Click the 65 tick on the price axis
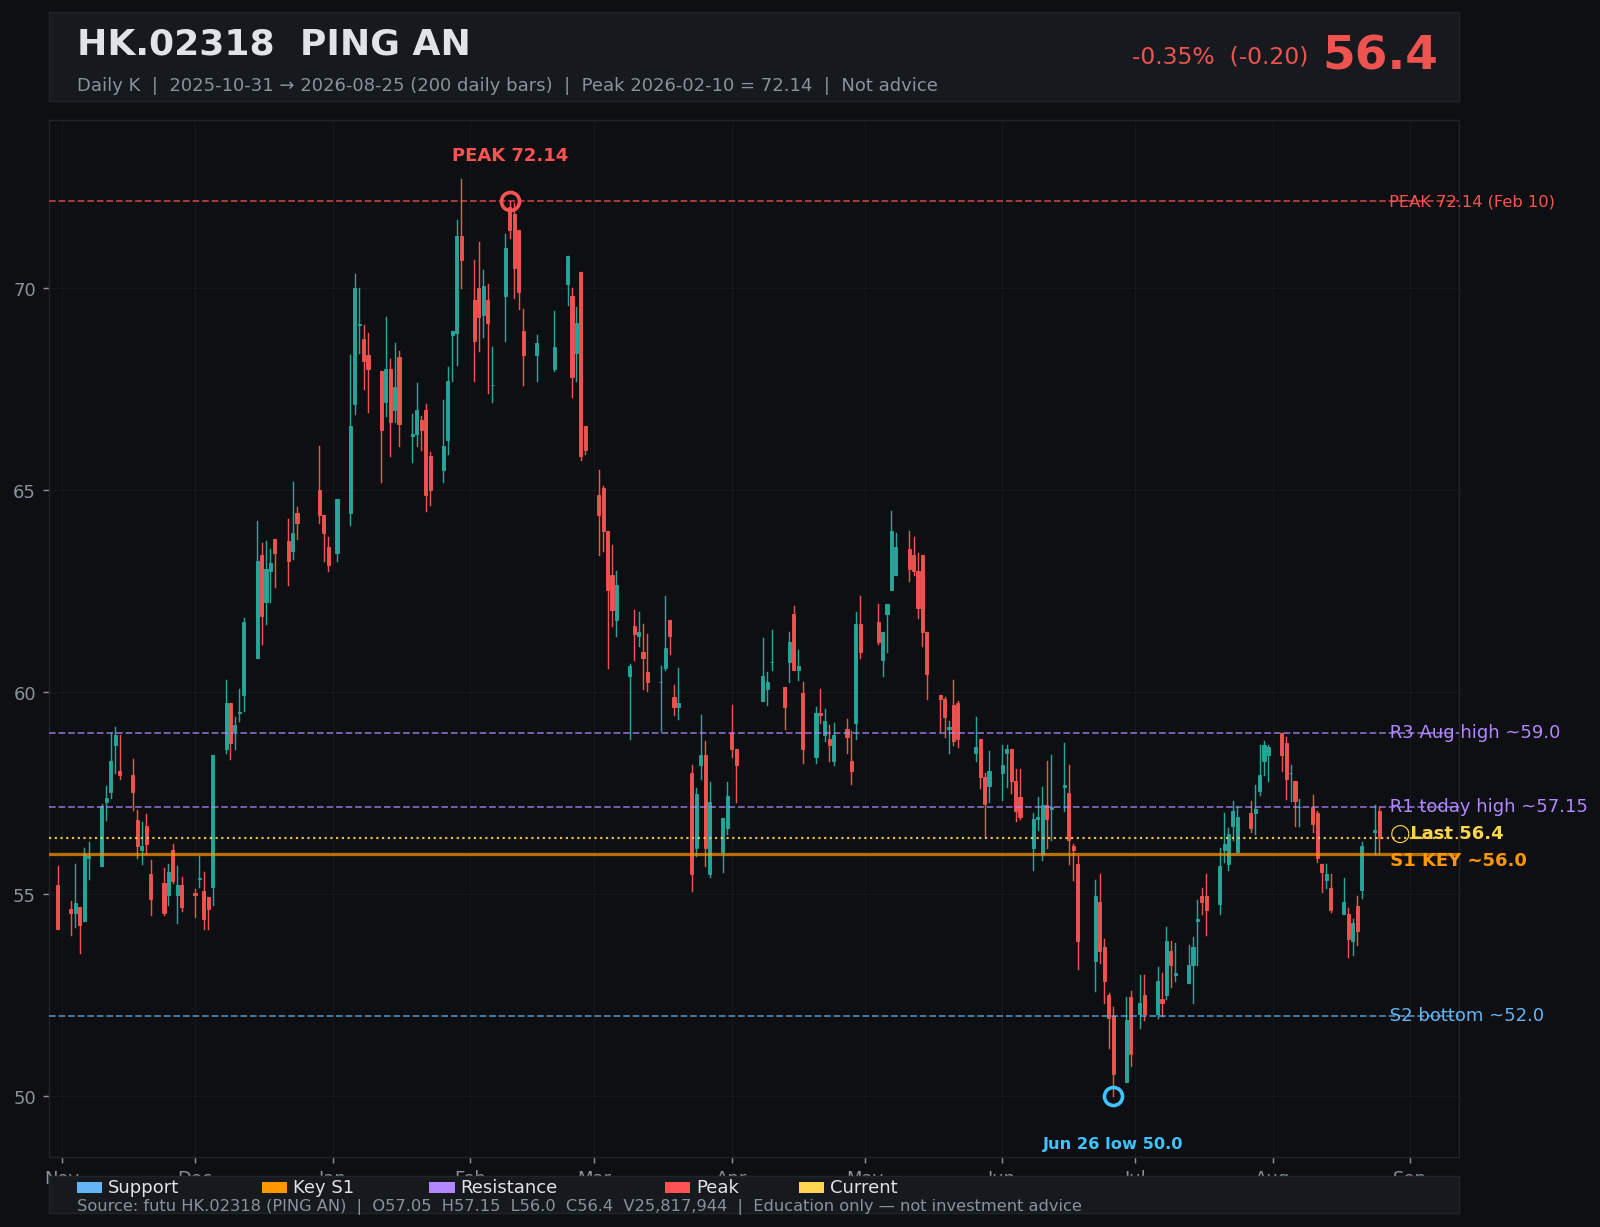Viewport: 1600px width, 1227px height. click(25, 491)
